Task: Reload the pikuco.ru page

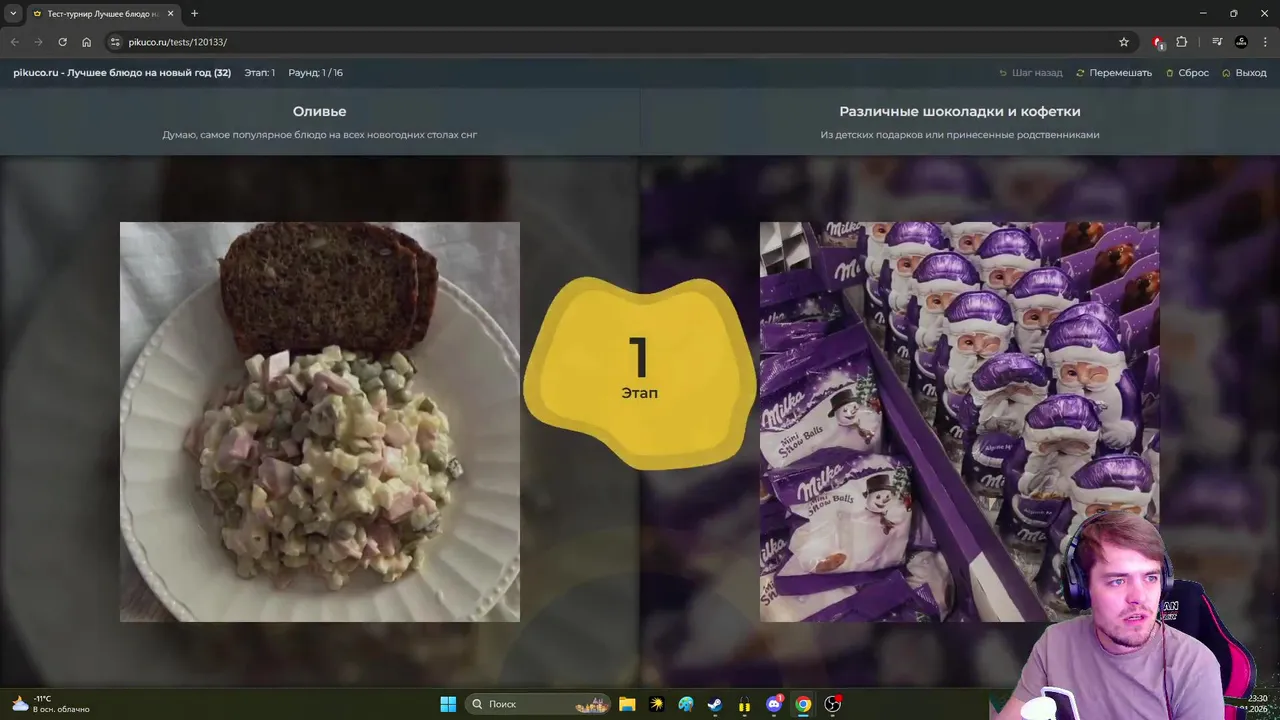Action: pyautogui.click(x=62, y=42)
